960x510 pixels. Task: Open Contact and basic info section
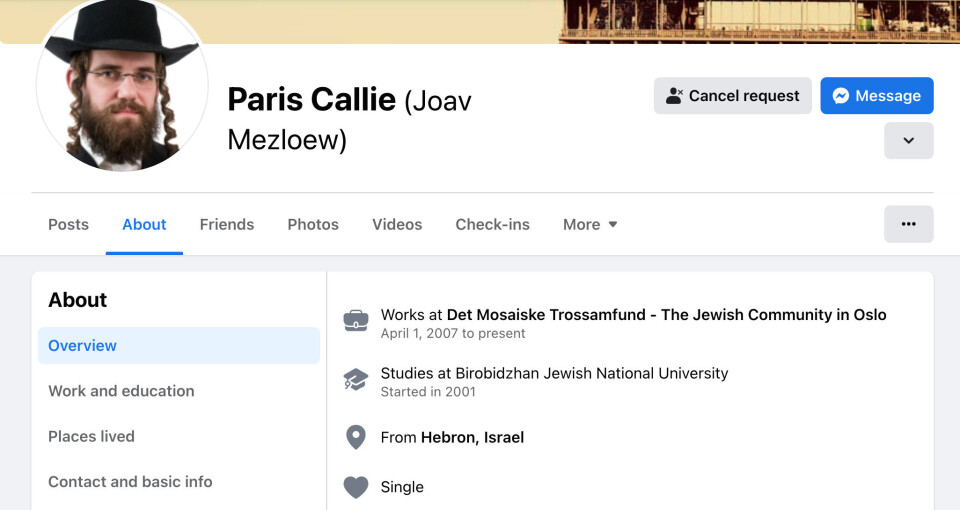point(130,482)
